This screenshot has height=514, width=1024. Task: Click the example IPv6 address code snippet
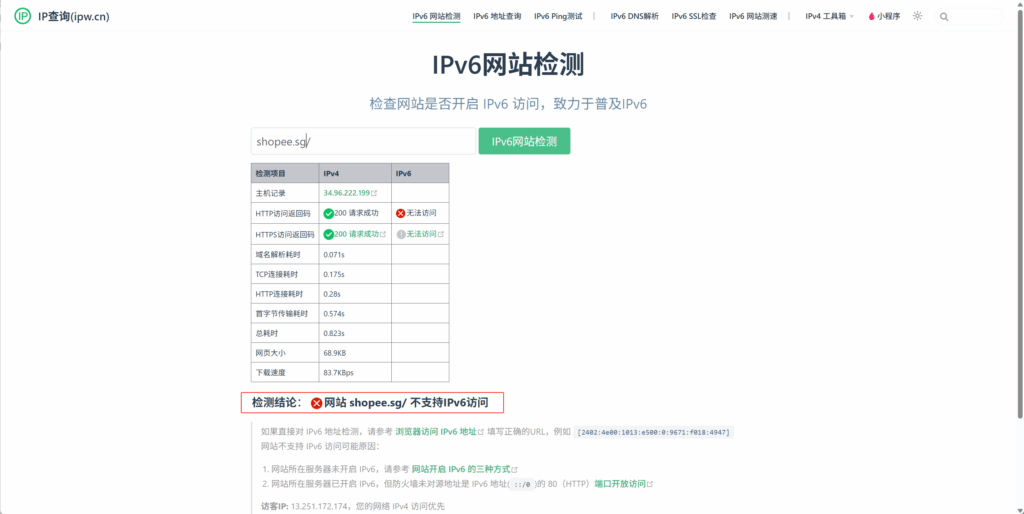click(653, 432)
